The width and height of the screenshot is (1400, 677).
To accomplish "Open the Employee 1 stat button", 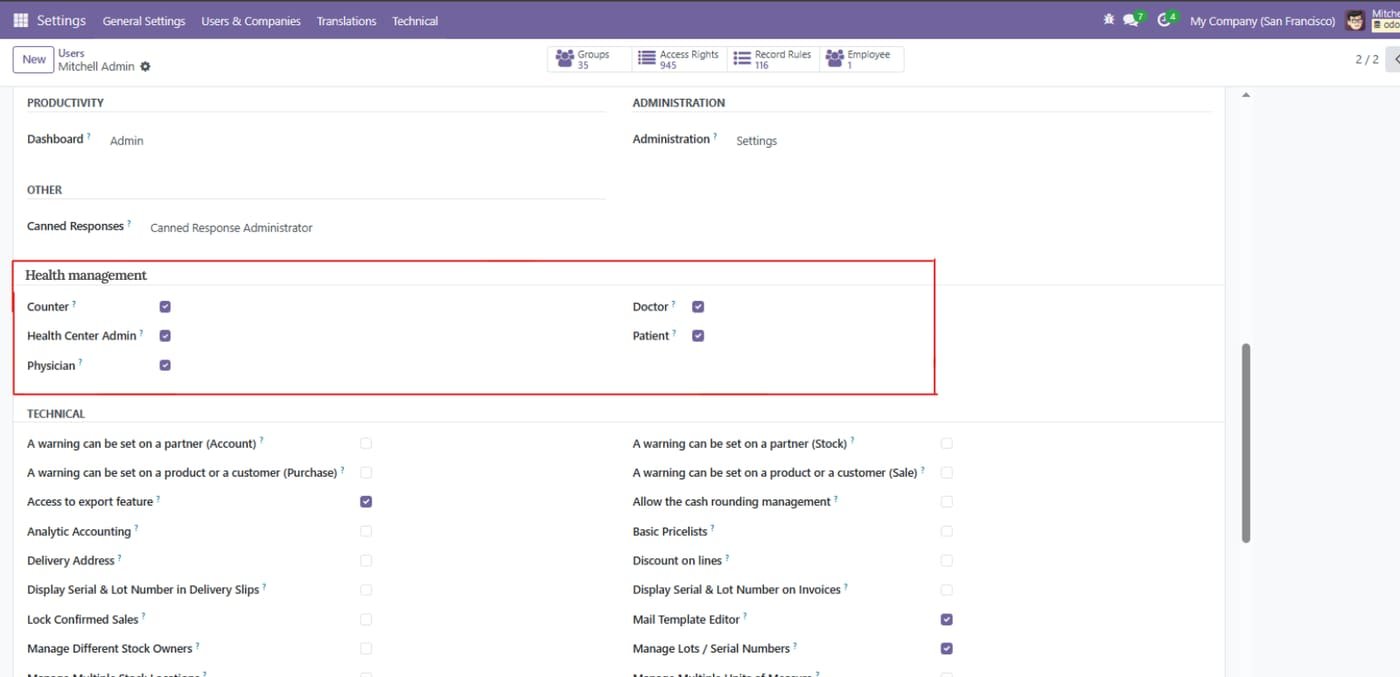I will pos(862,59).
